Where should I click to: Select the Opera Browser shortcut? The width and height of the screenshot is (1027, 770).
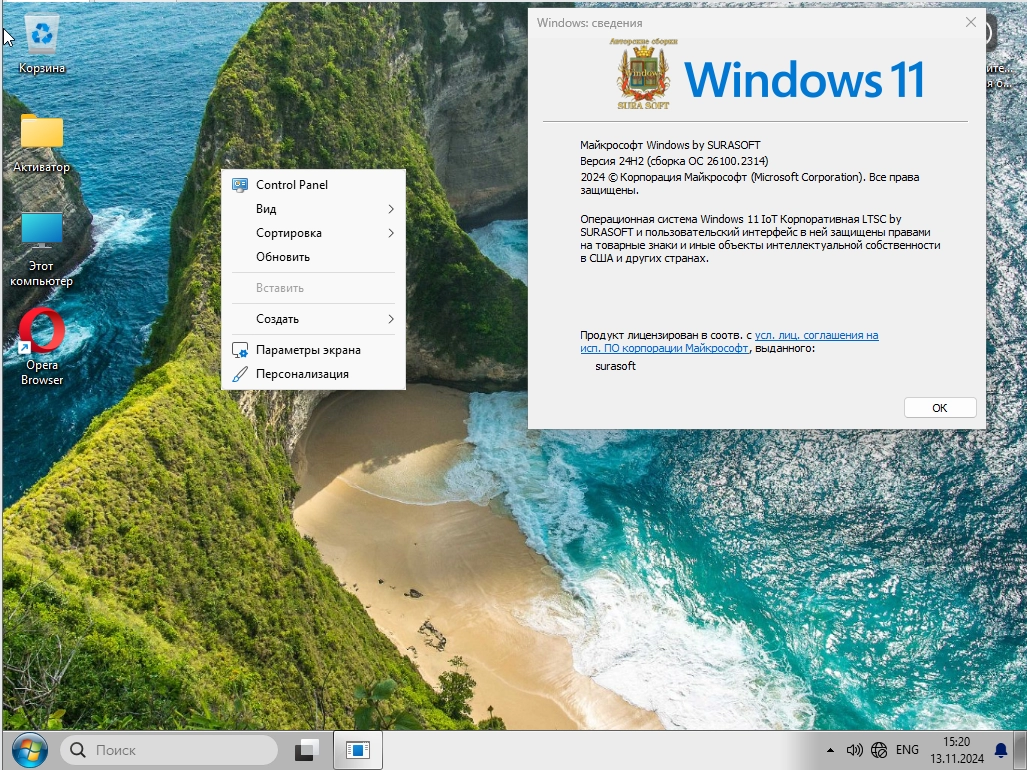pos(42,347)
